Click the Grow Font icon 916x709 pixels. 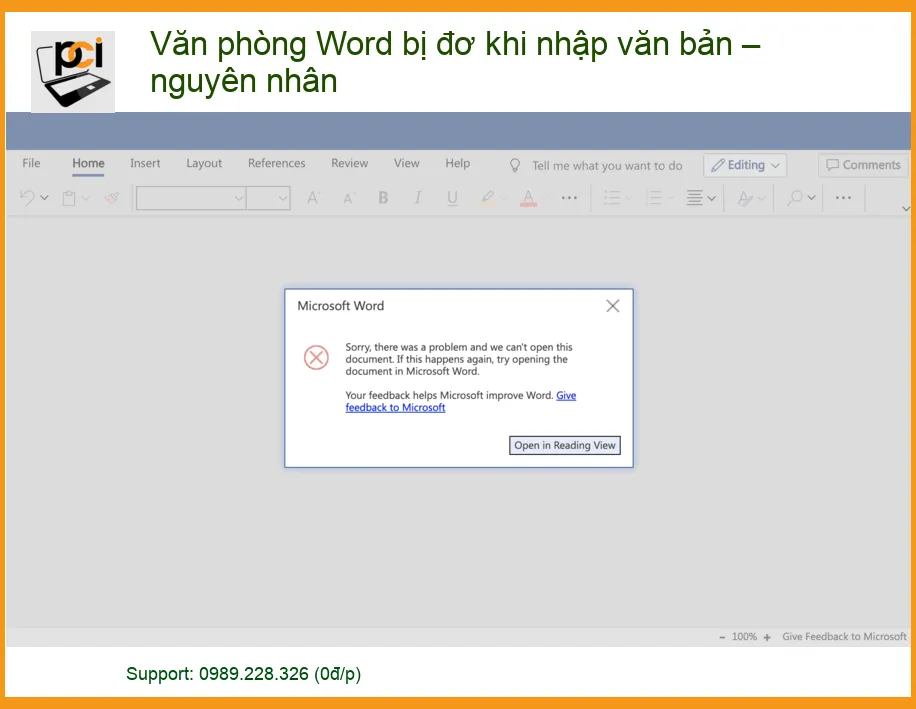313,198
